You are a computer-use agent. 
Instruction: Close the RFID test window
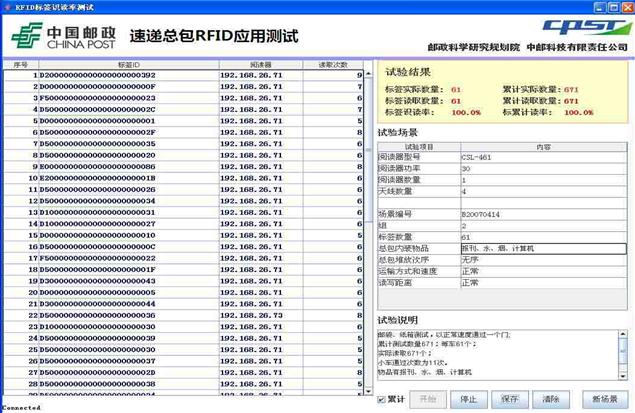pos(628,7)
